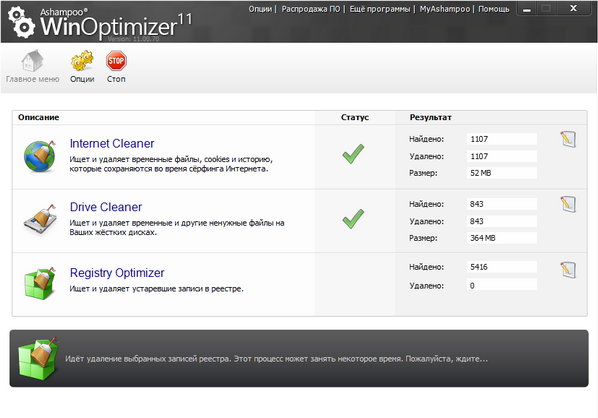Click the red Стоп sign icon
Viewport: 598px width, 418px height.
coord(116,61)
